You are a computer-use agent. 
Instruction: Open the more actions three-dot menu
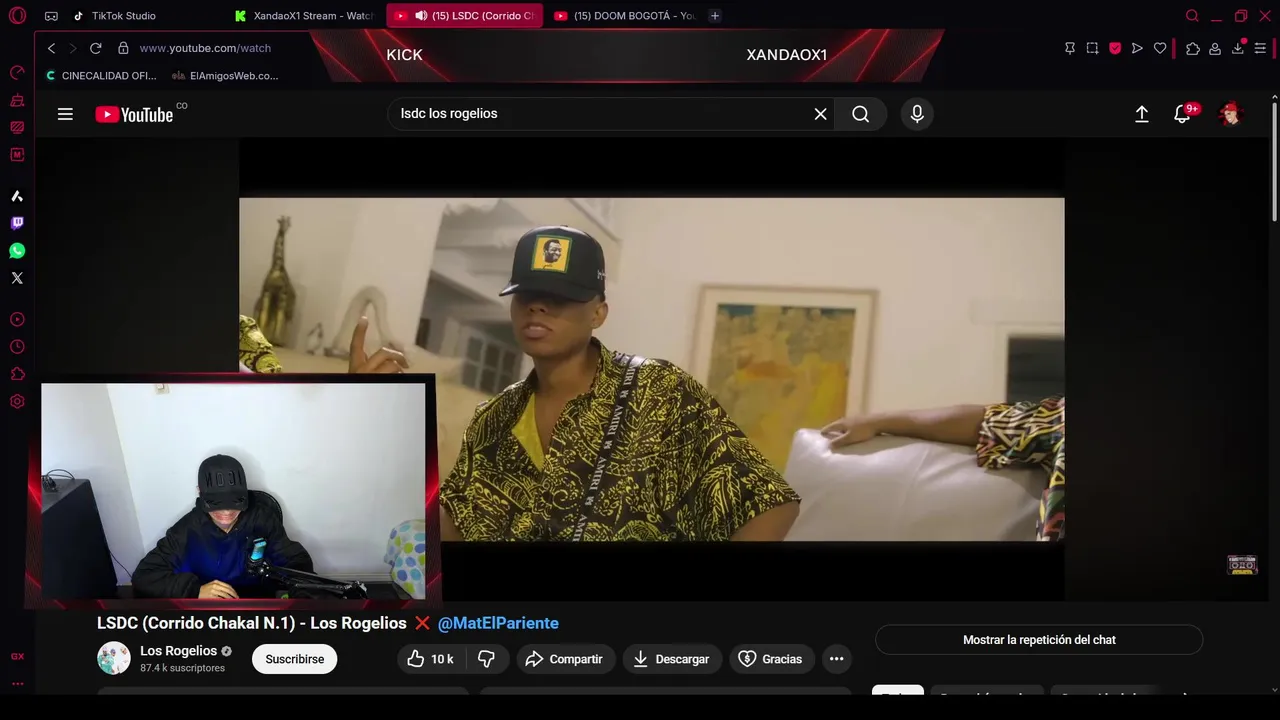(x=837, y=659)
